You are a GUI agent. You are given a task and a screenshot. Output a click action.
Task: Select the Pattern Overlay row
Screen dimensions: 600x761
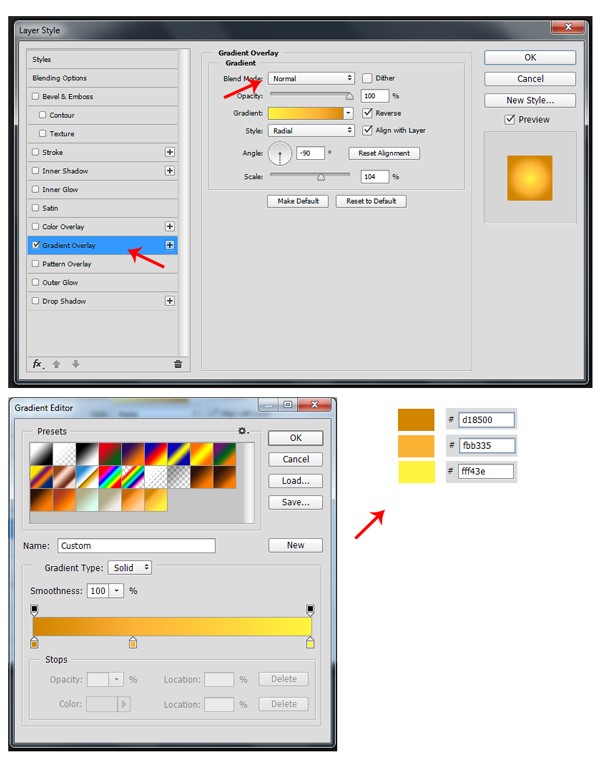click(102, 264)
